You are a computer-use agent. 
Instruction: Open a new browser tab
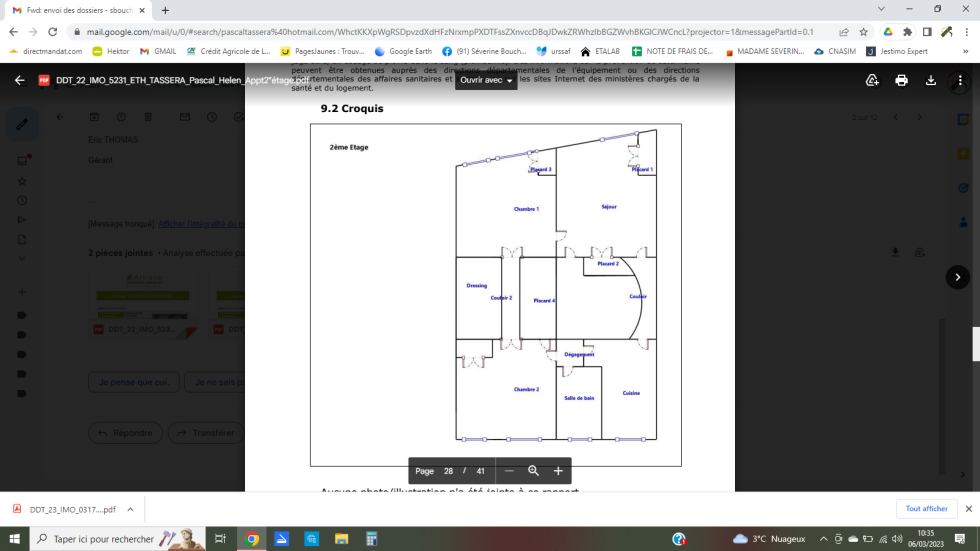click(x=165, y=10)
